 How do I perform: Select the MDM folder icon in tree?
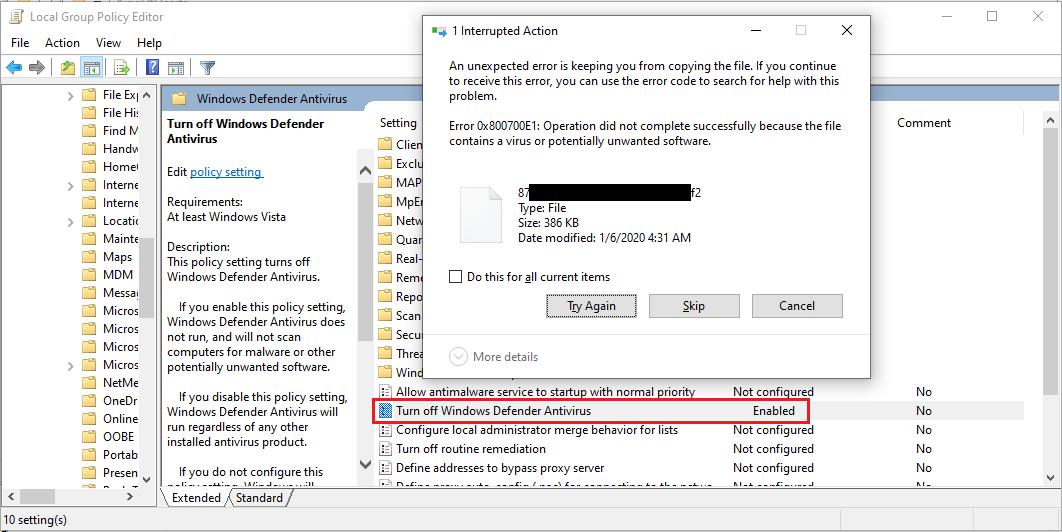(89, 274)
